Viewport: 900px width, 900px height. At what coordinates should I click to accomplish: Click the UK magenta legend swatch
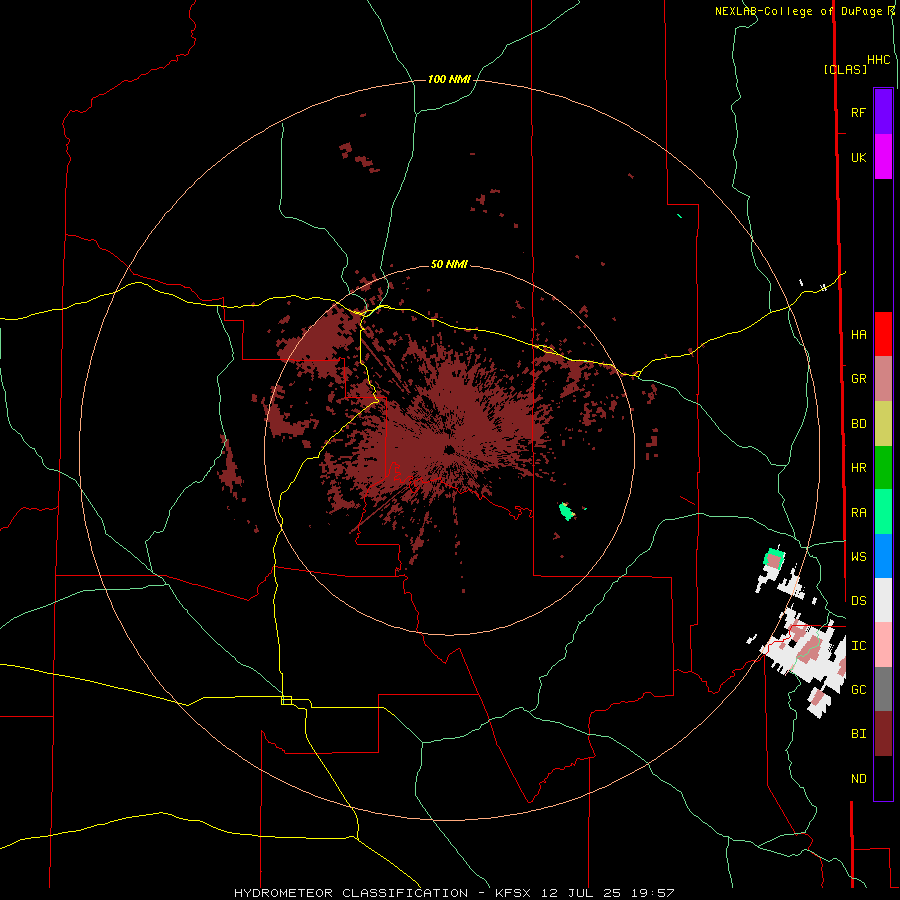[x=883, y=157]
